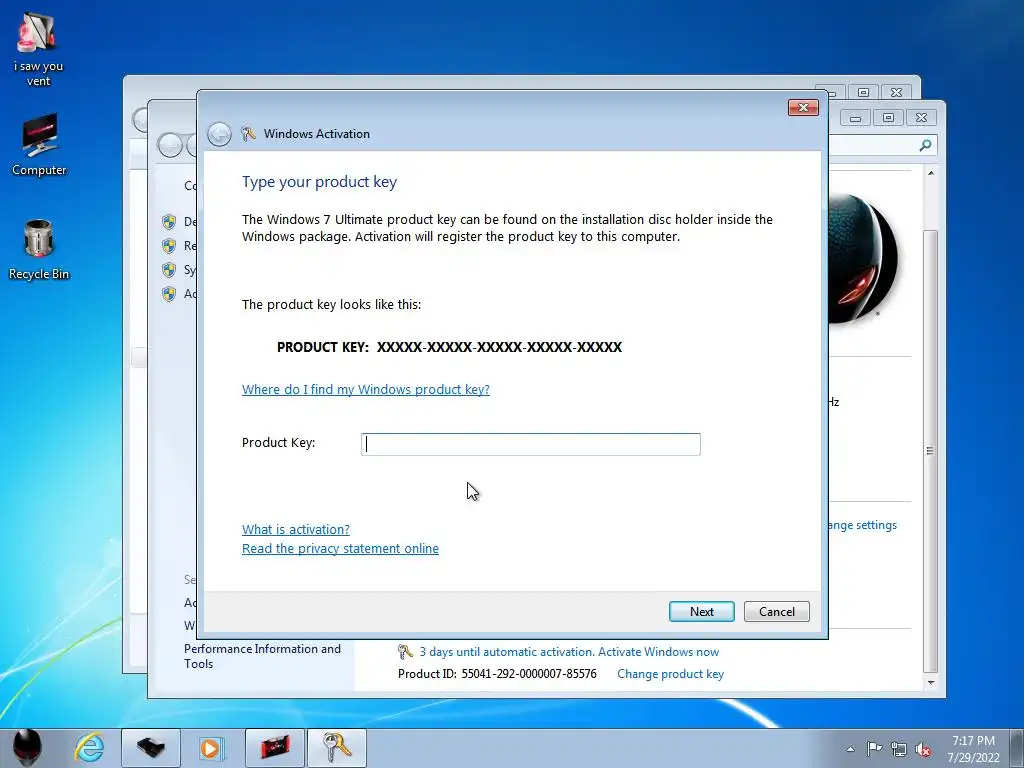Open 'Performance Information and Tools' in System window
1024x768 pixels.
[262, 656]
